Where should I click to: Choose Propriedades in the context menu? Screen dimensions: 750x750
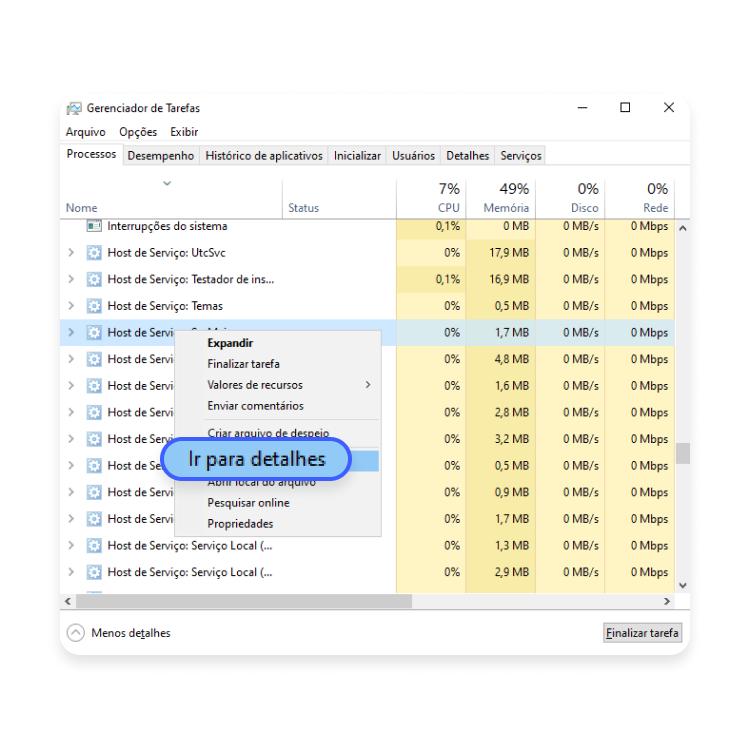point(278,524)
